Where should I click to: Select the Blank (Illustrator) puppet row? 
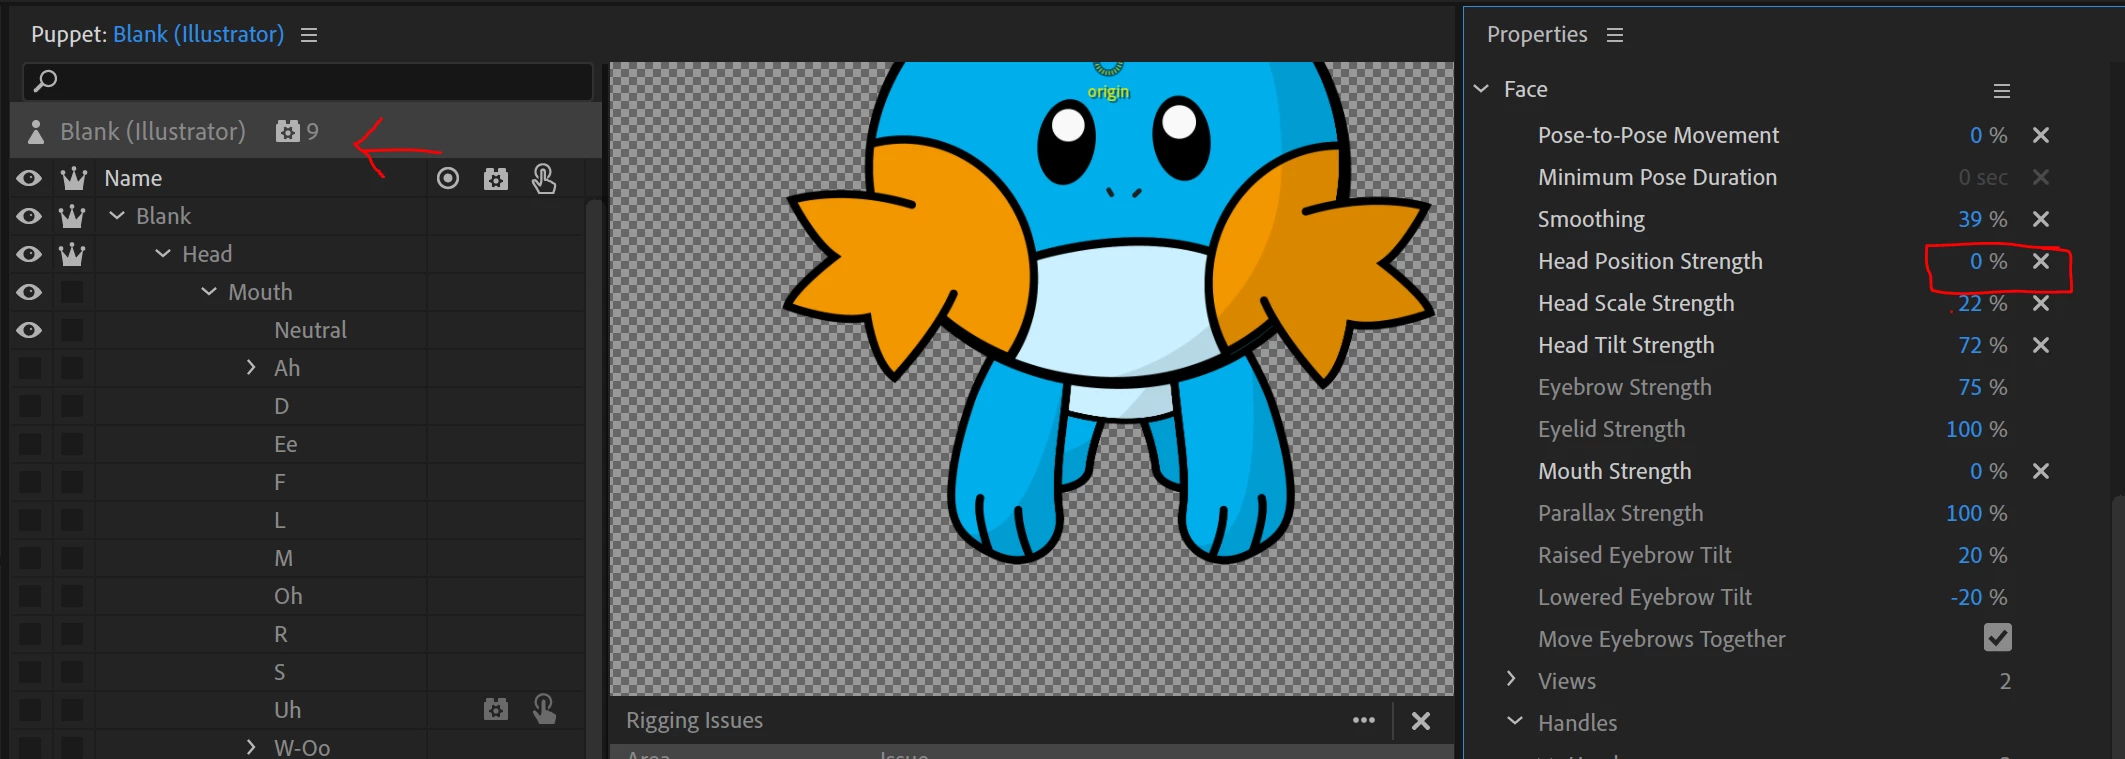tap(306, 131)
